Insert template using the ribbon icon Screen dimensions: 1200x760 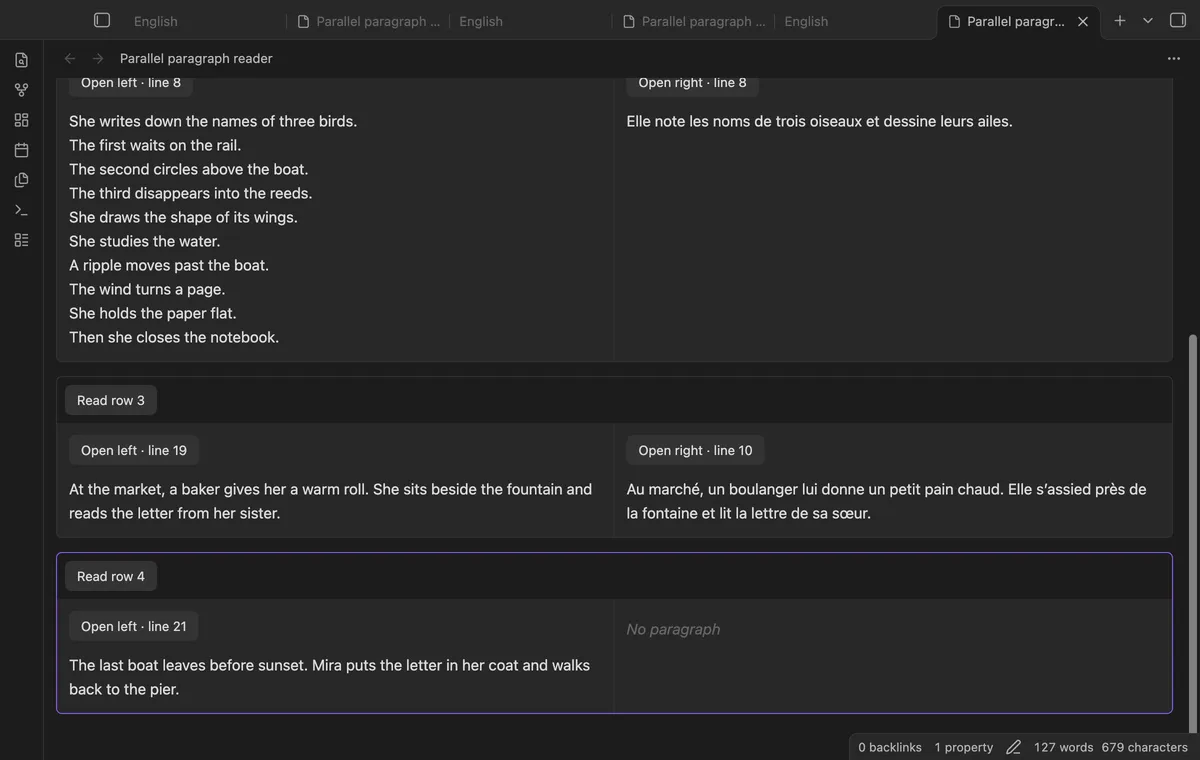[x=21, y=180]
